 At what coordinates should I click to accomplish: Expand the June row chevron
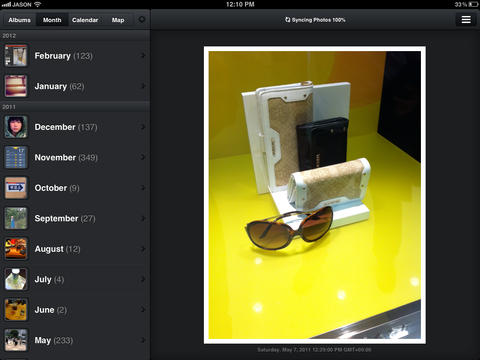click(x=143, y=310)
